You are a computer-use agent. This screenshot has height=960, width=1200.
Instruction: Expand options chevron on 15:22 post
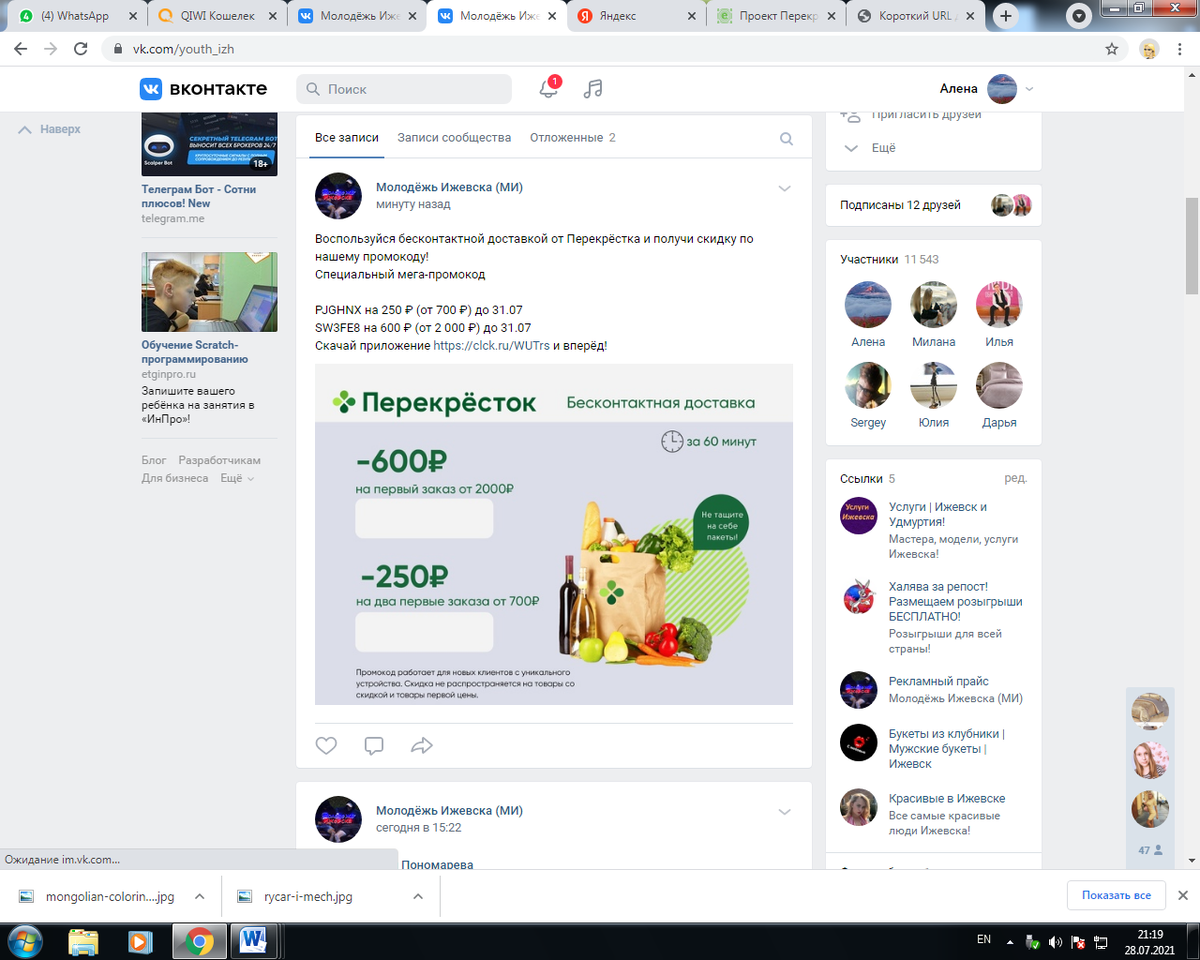[x=784, y=811]
